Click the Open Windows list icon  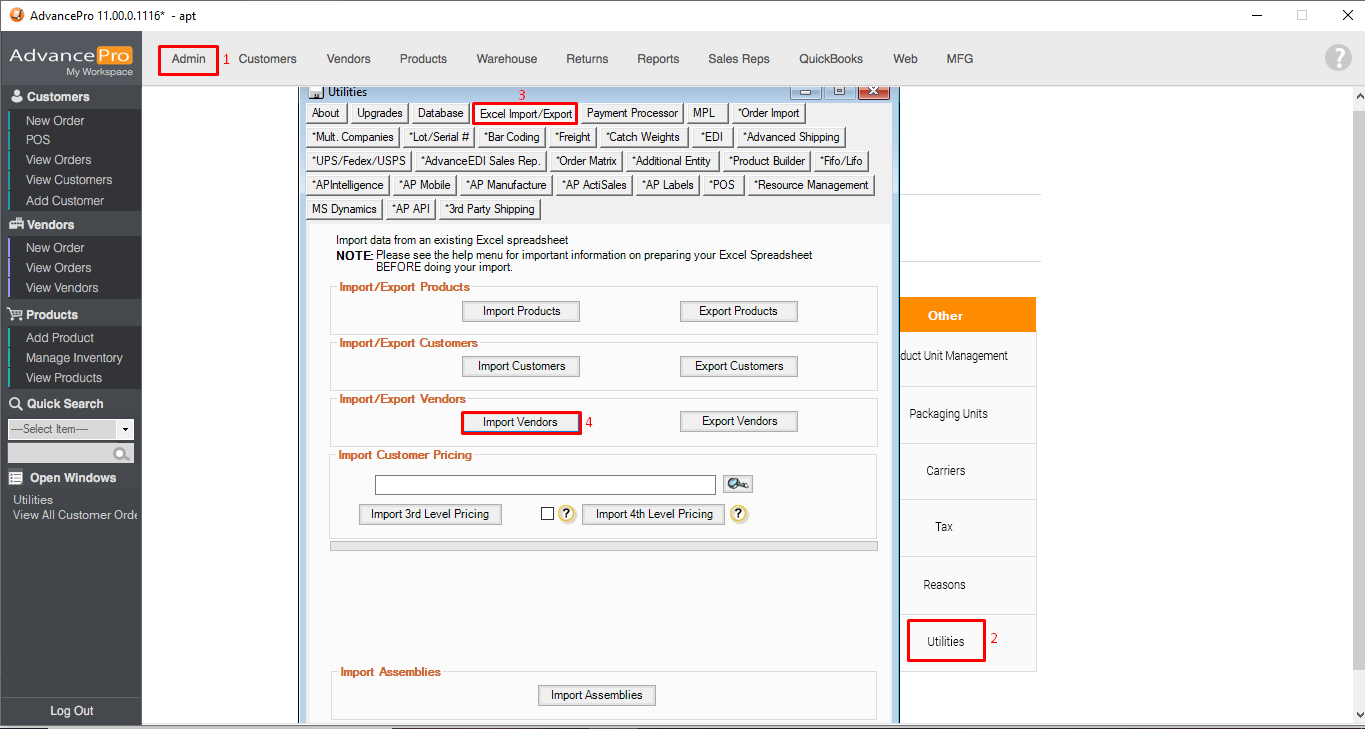pos(16,478)
